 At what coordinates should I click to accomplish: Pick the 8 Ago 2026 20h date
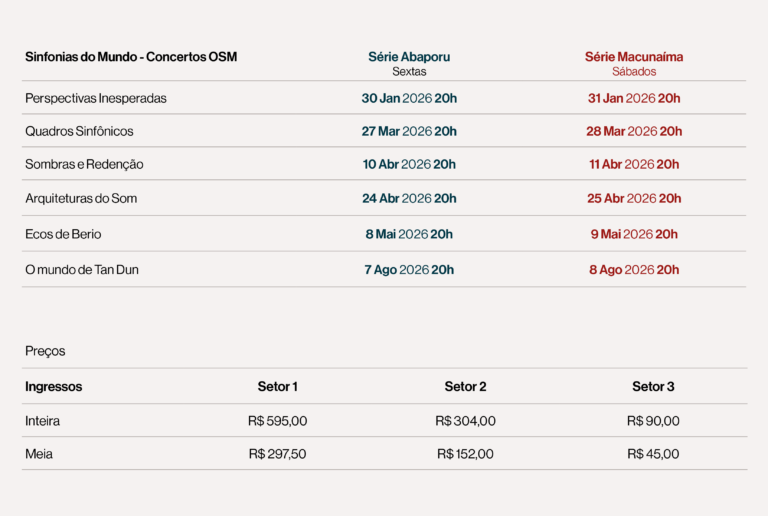pos(634,269)
